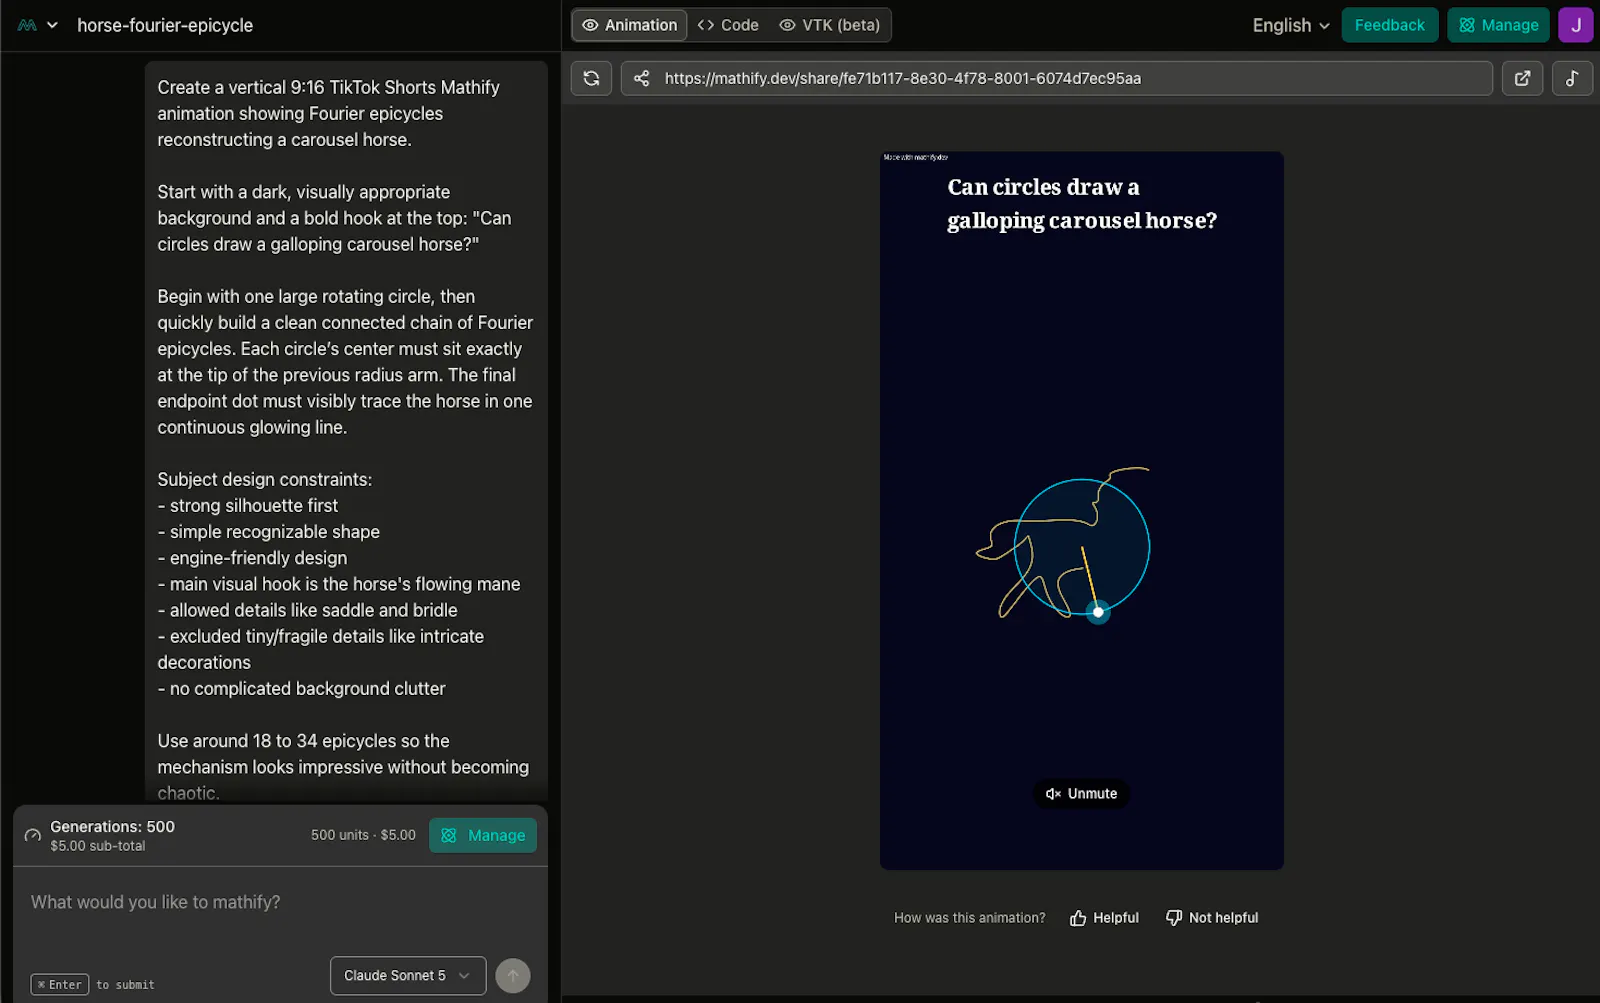The width and height of the screenshot is (1600, 1003).
Task: Open the English language dropdown
Action: (x=1291, y=25)
